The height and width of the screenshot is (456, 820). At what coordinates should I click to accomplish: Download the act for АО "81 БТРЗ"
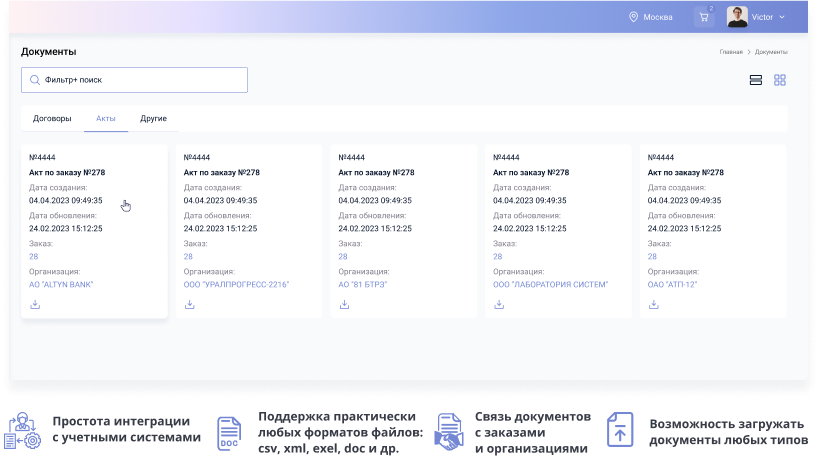344,304
